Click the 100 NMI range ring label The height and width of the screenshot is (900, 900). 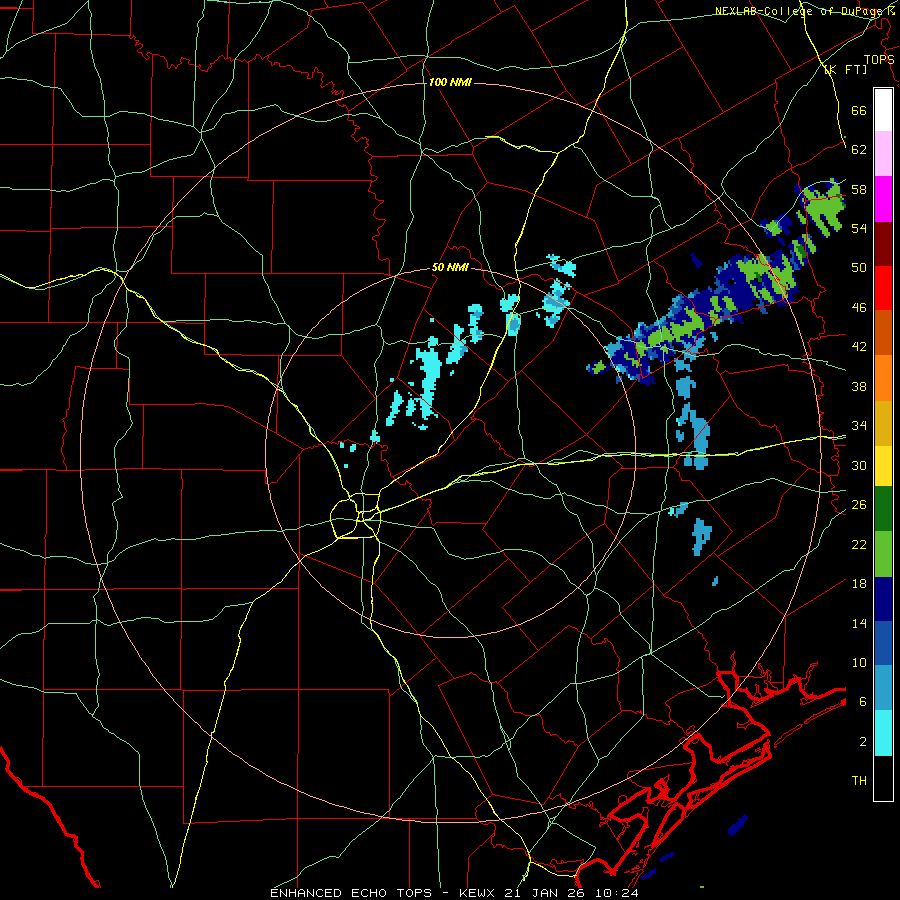[450, 83]
